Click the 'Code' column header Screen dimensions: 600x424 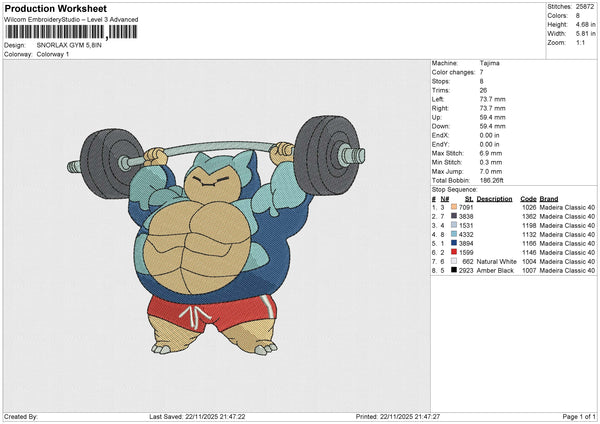[x=528, y=199]
